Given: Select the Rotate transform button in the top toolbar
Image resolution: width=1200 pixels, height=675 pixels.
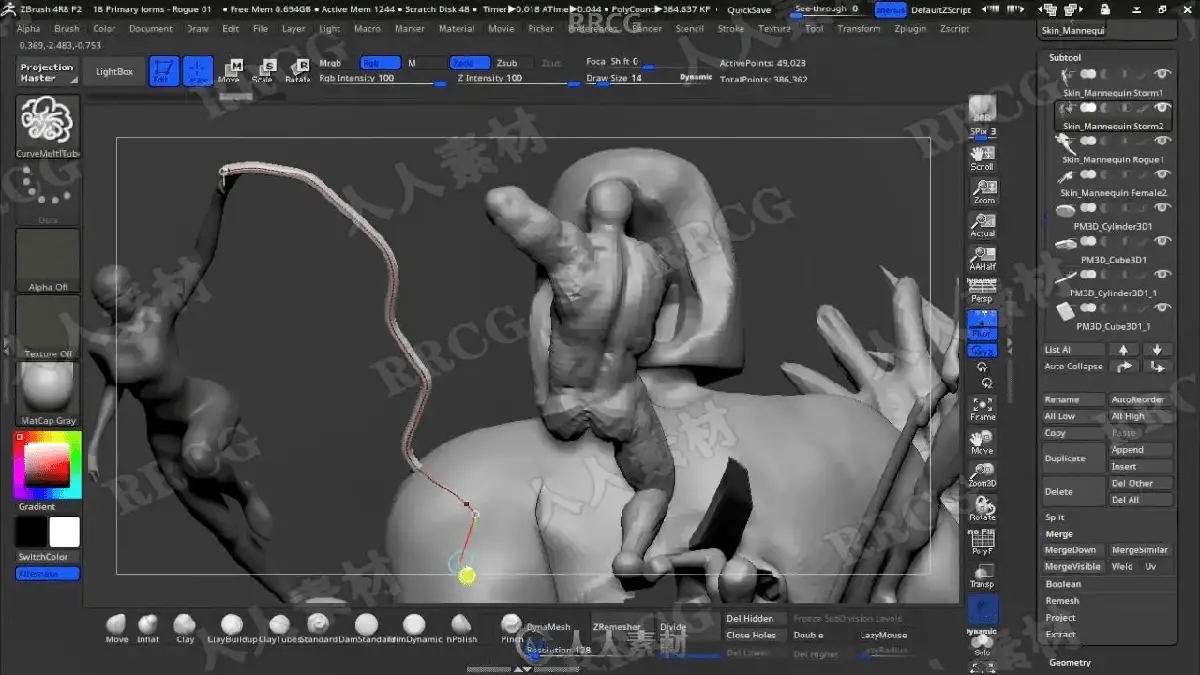Looking at the screenshot, I should (297, 71).
